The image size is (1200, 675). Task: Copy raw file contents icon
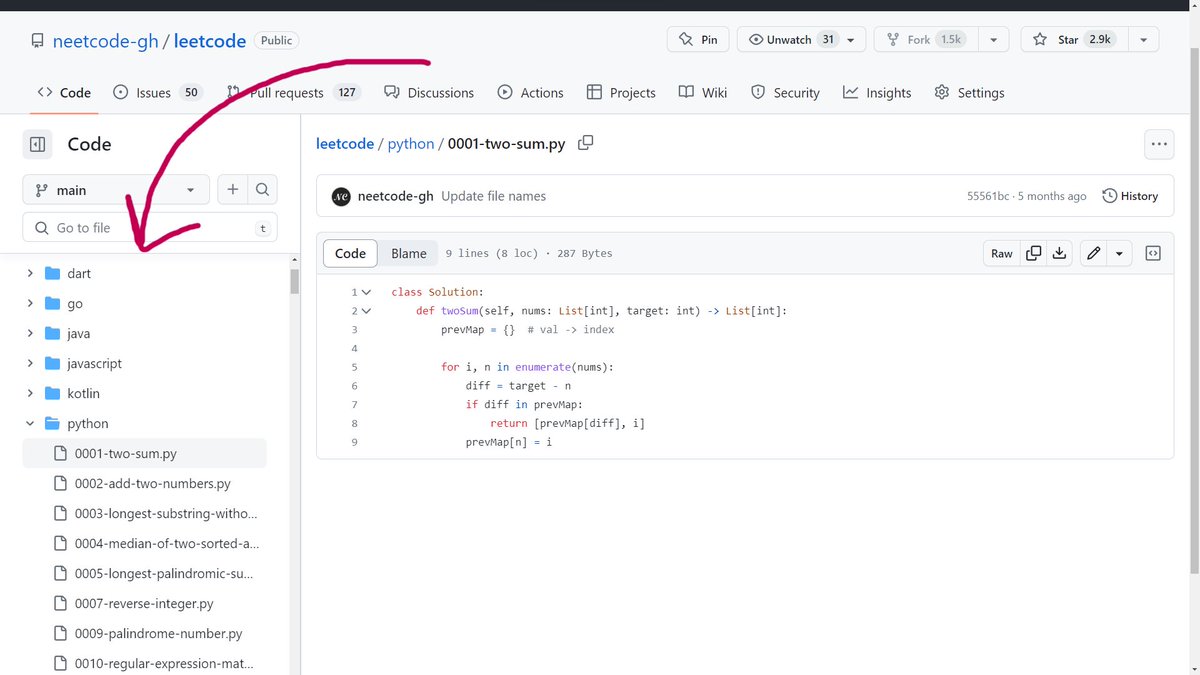tap(1034, 253)
